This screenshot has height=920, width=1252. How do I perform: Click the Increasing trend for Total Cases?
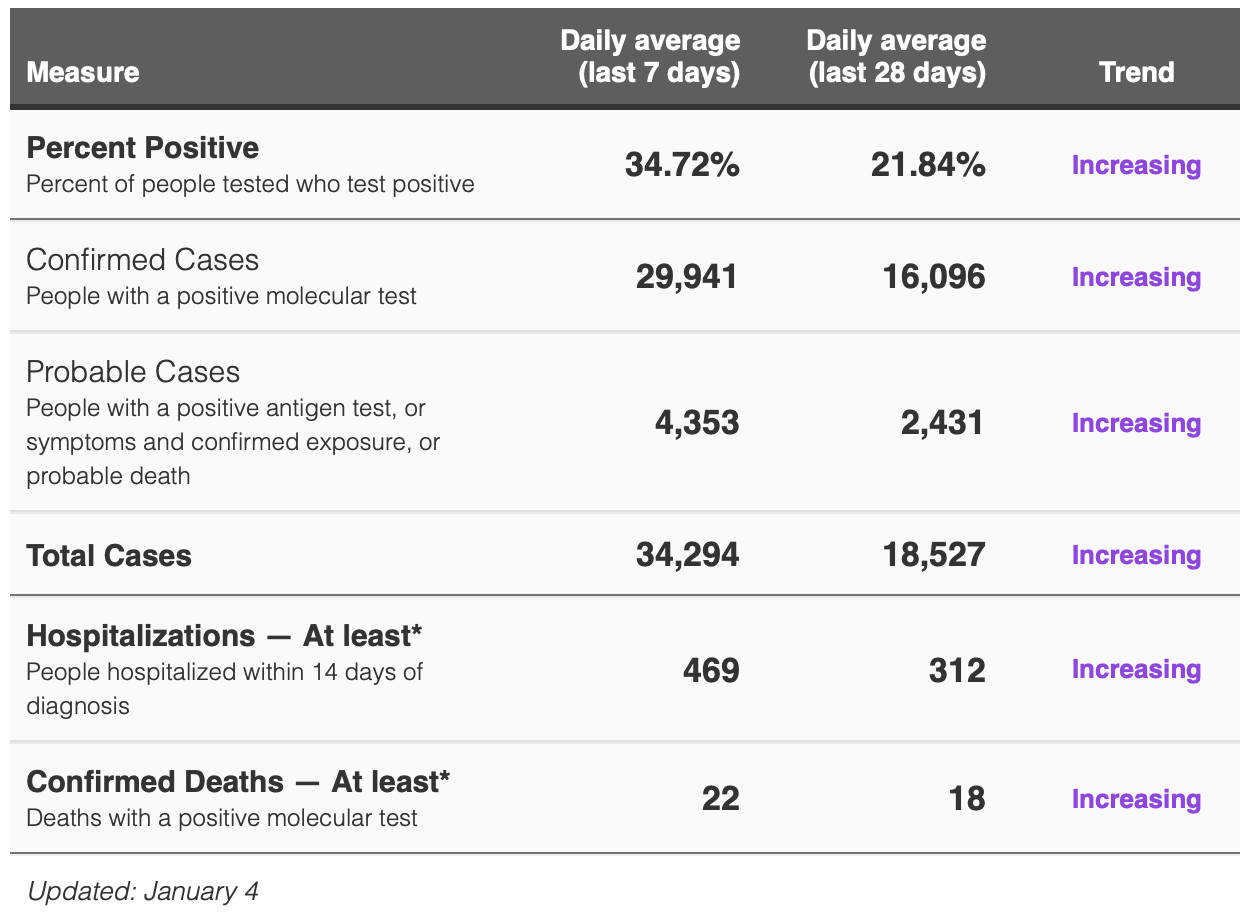pos(1136,555)
